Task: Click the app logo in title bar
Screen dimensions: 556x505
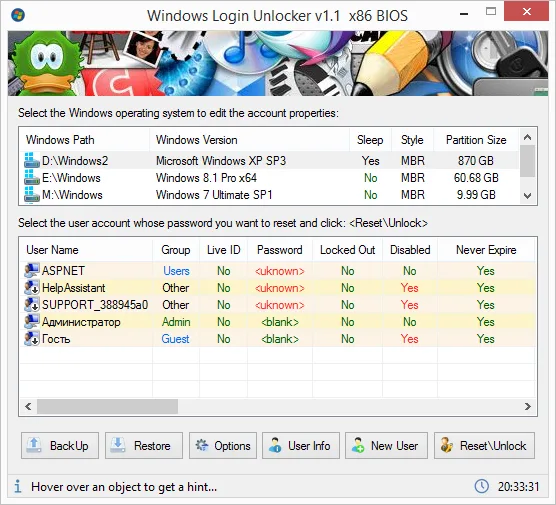Action: tap(18, 15)
